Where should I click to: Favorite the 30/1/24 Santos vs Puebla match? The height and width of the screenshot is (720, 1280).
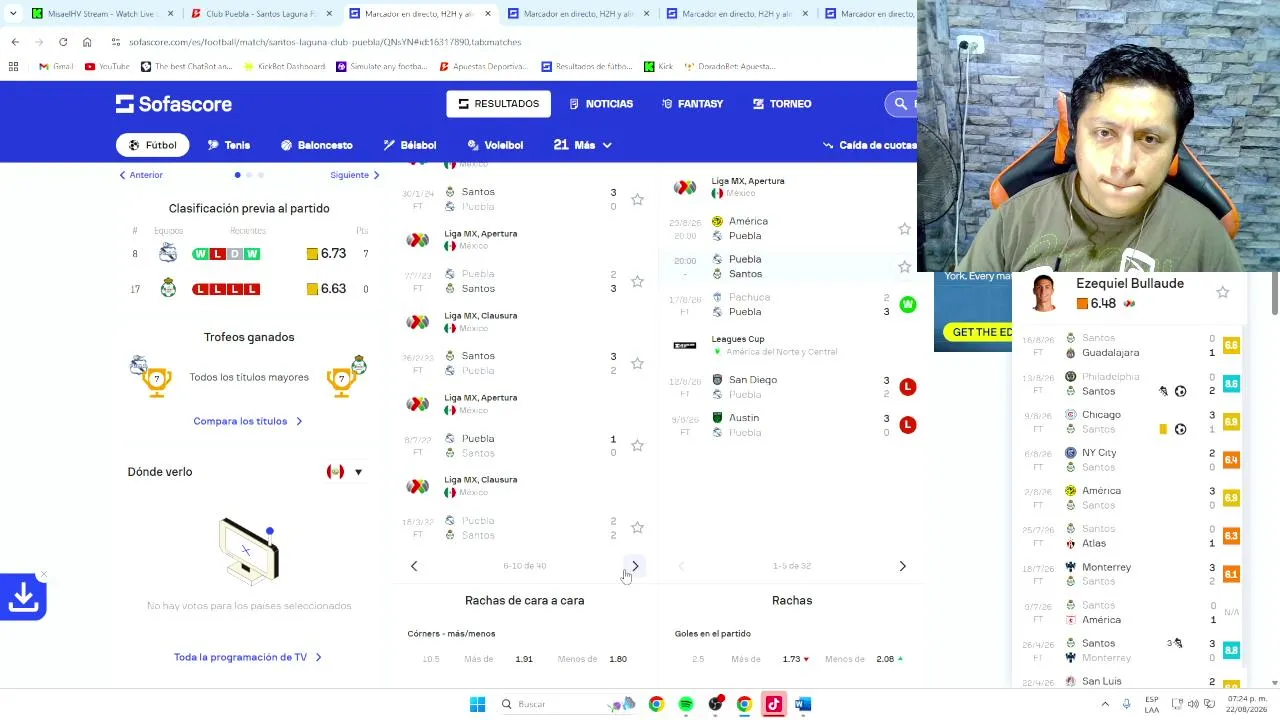(x=637, y=199)
